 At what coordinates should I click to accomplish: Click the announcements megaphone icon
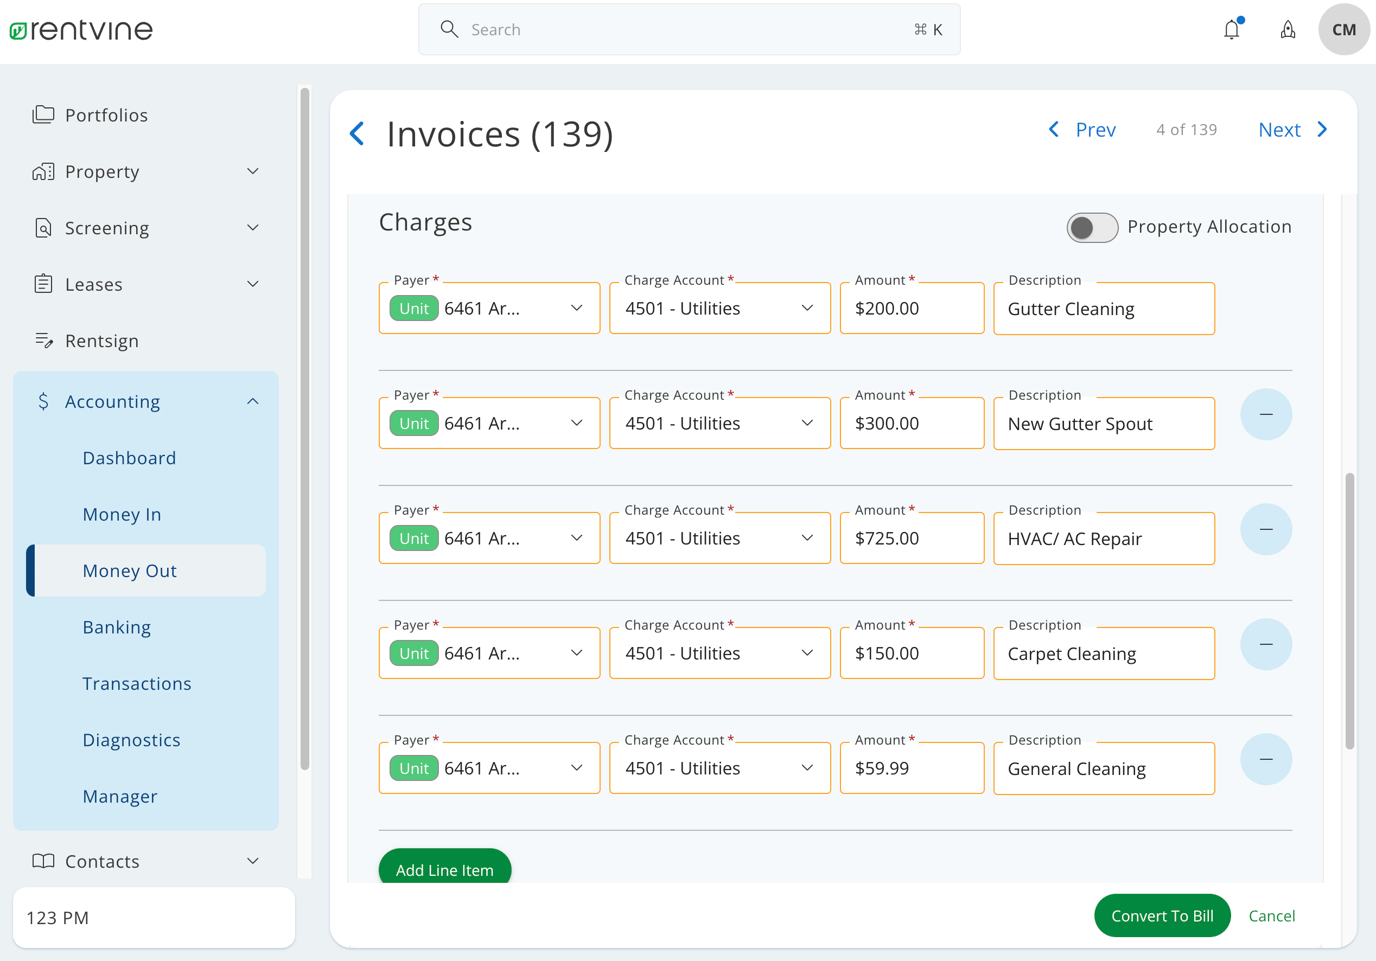[x=1288, y=29]
